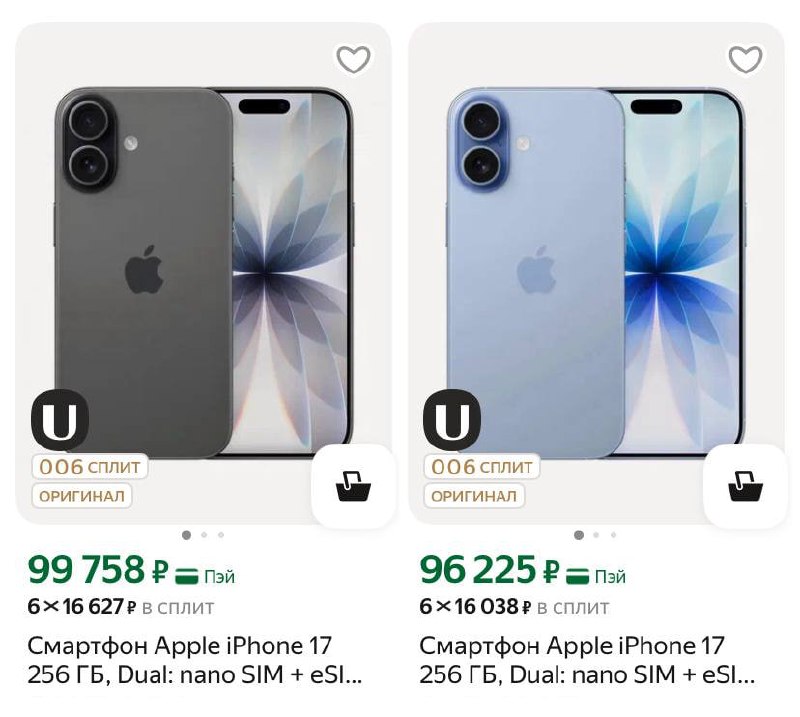This screenshot has width=800, height=717.
Task: Tap the Pay card icon beside 99 758 ₽
Action: point(186,576)
